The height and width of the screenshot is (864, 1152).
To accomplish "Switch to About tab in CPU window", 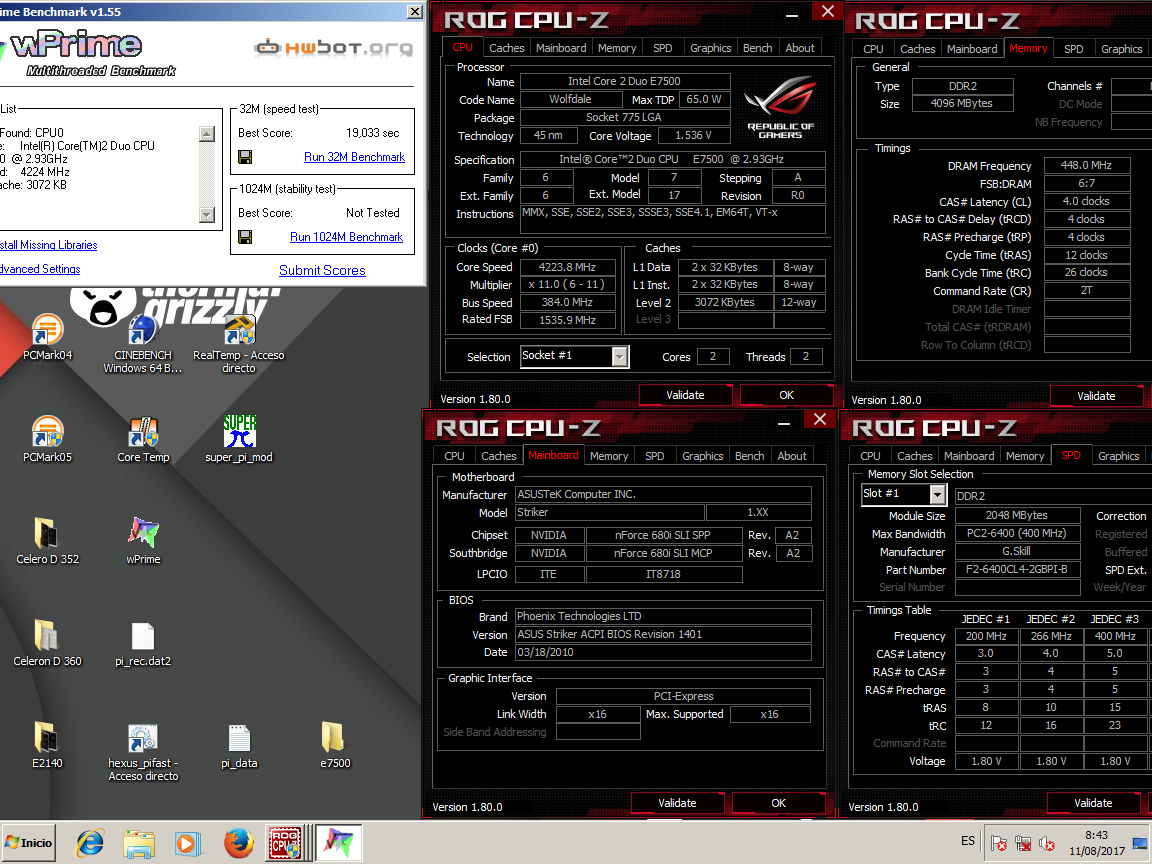I will [800, 48].
